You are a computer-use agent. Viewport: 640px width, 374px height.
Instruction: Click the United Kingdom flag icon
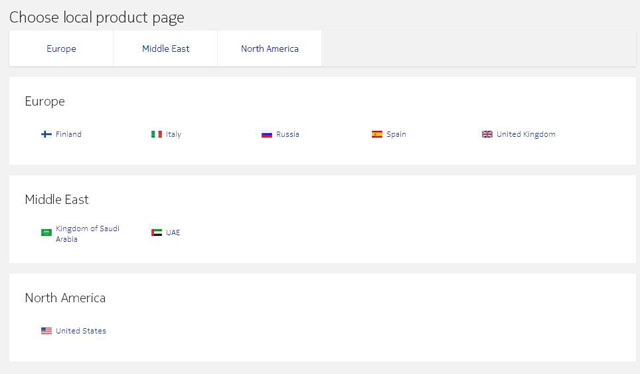(487, 134)
